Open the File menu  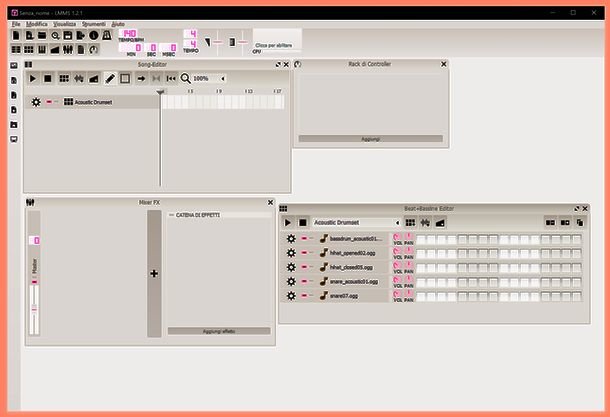point(16,24)
